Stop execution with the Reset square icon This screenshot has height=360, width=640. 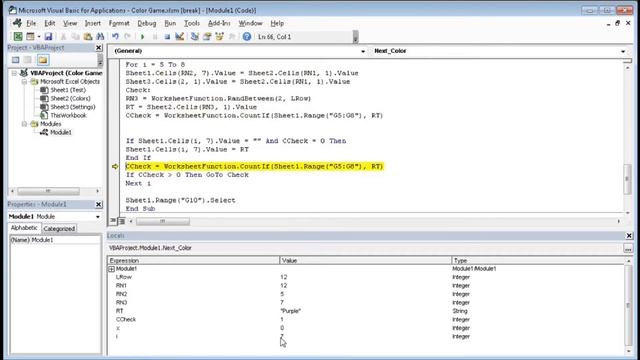167,37
